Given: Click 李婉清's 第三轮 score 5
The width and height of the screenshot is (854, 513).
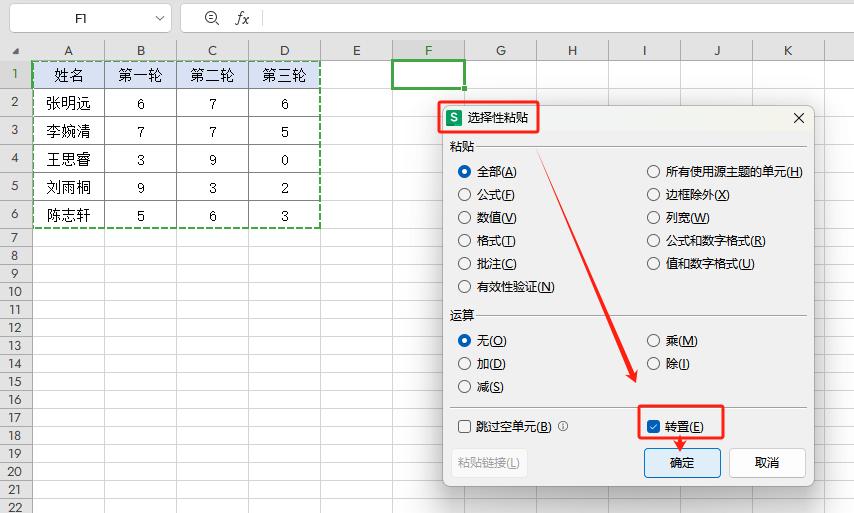Looking at the screenshot, I should coord(284,131).
